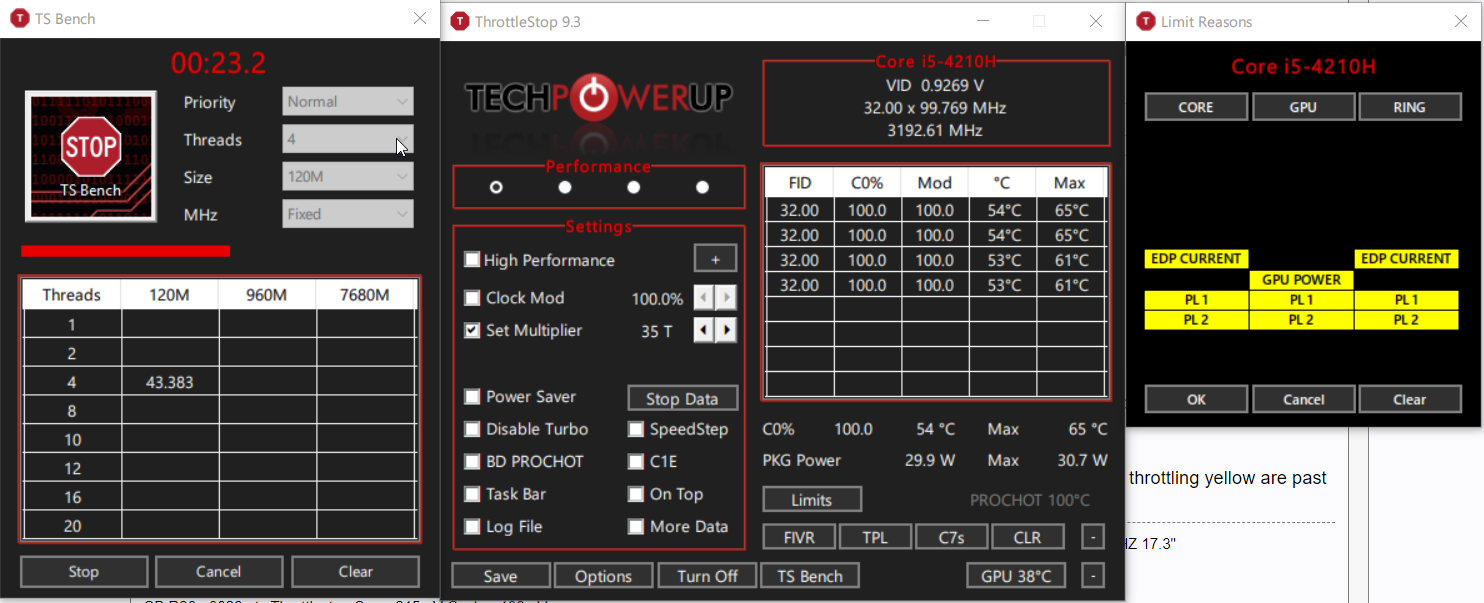The height and width of the screenshot is (603, 1484).
Task: Click red benchmark progress bar
Action: pyautogui.click(x=125, y=251)
